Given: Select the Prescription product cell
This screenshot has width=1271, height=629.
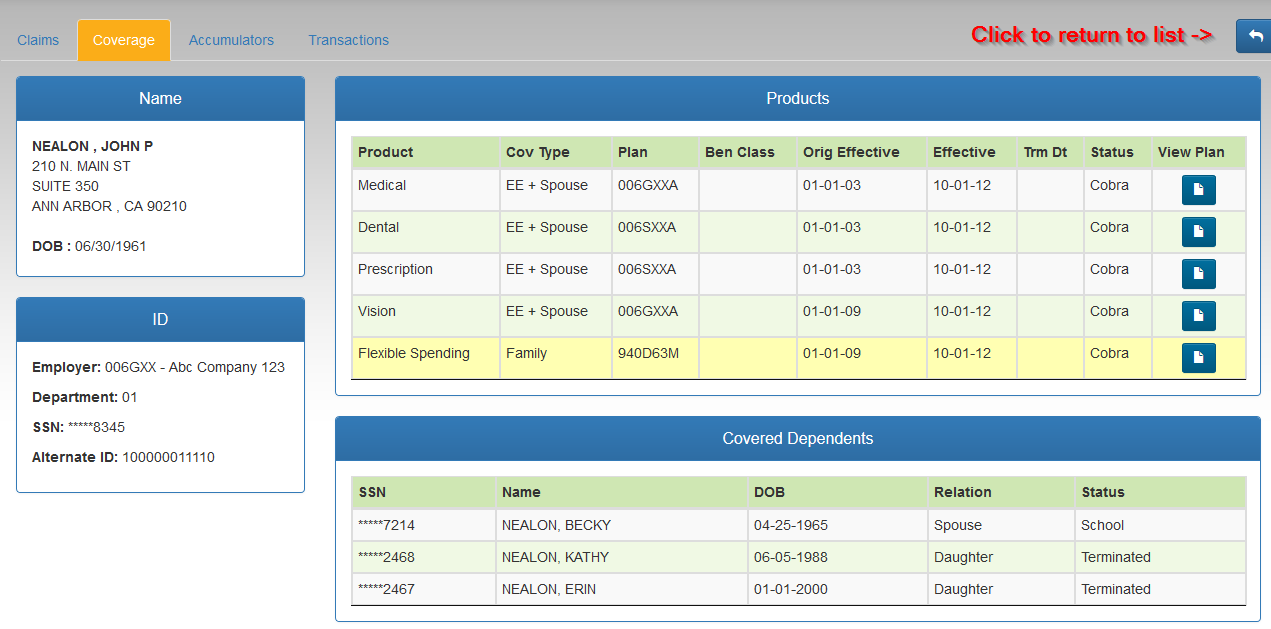Looking at the screenshot, I should [x=426, y=273].
